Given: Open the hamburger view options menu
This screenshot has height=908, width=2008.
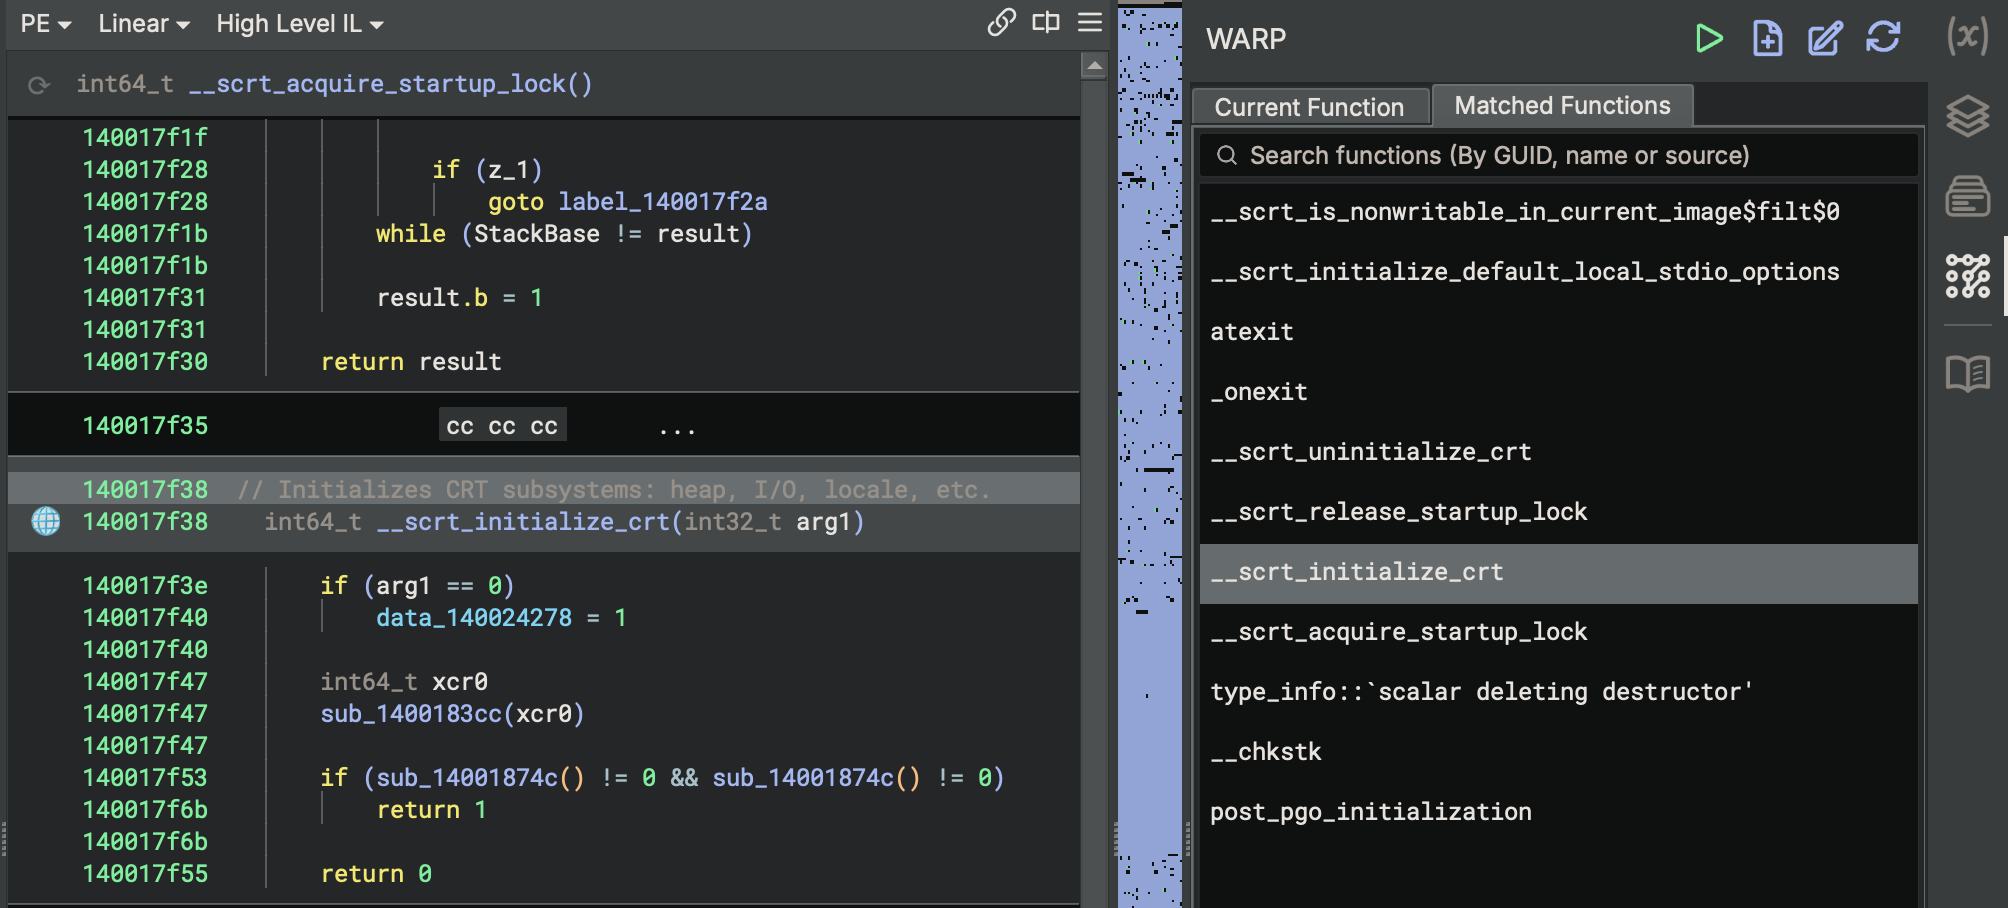Looking at the screenshot, I should pyautogui.click(x=1090, y=22).
